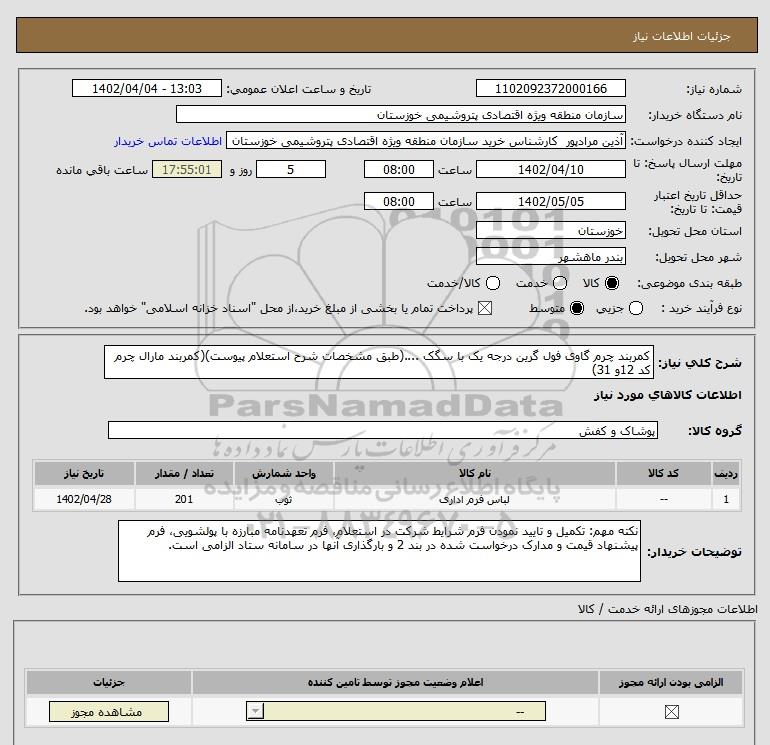
Task: Click remaining time countdown 17:55:01
Action: (x=187, y=169)
